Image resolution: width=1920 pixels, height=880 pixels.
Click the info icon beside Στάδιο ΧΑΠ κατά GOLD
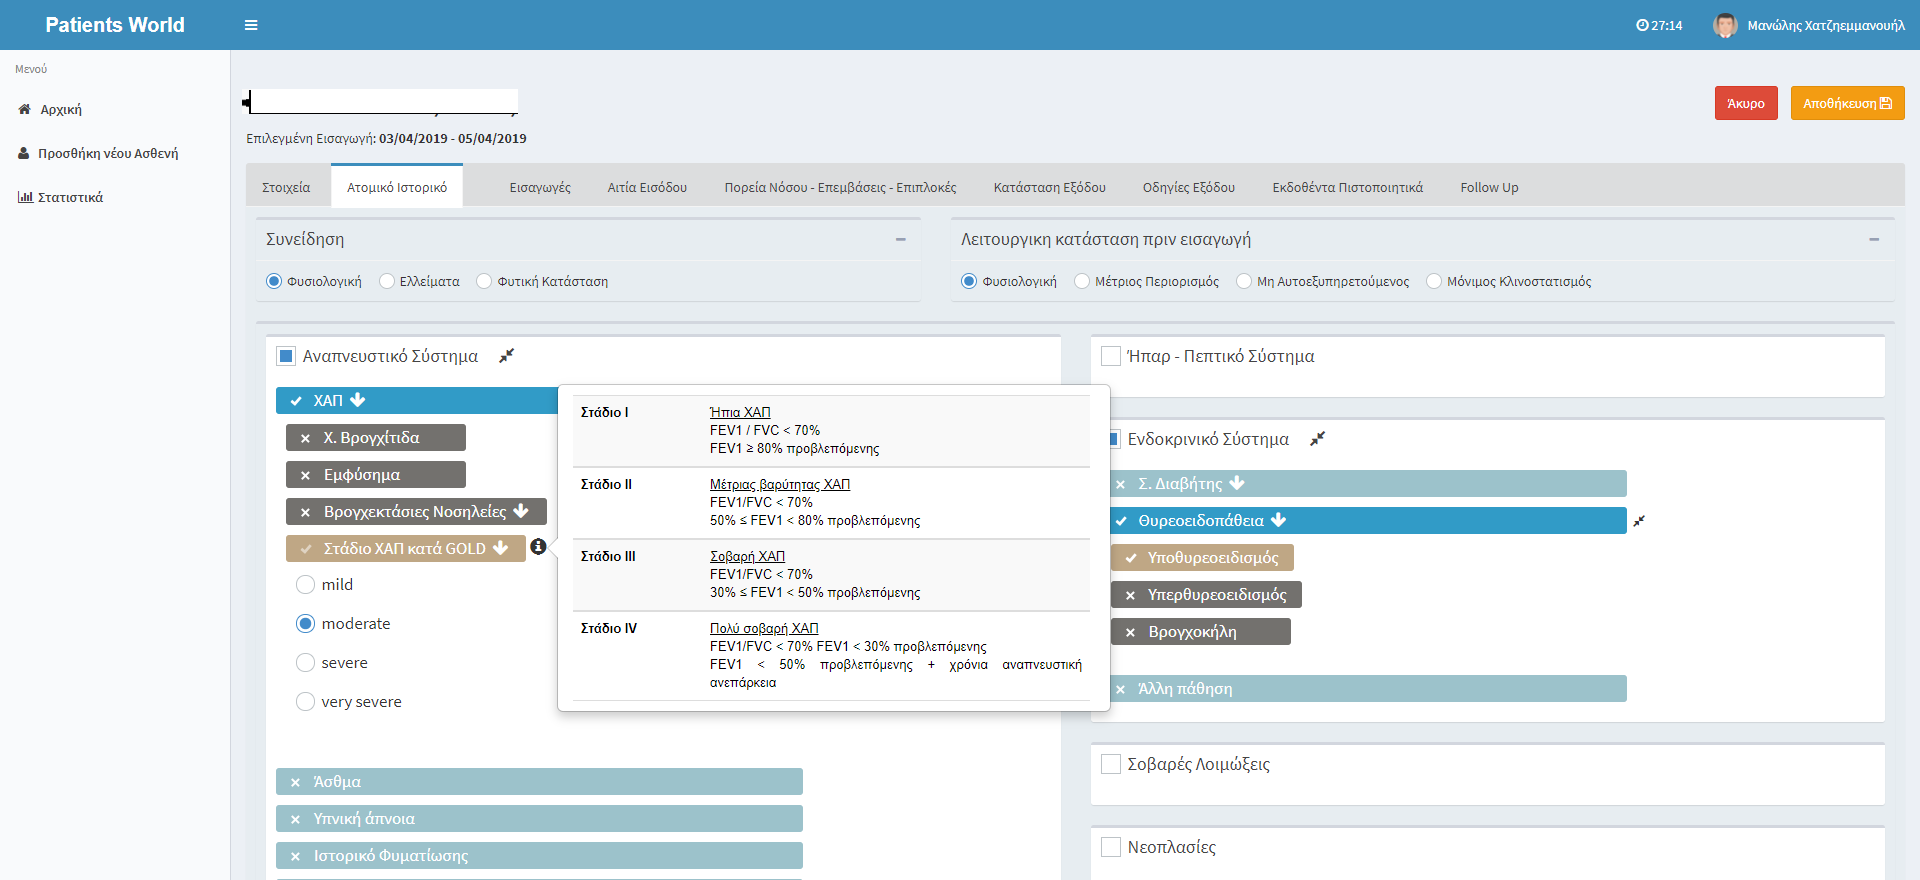tap(538, 547)
